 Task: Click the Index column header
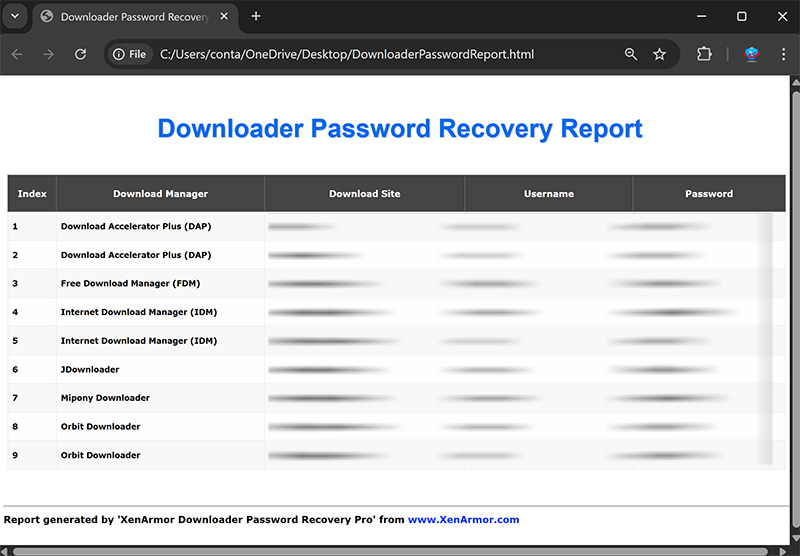tap(32, 193)
